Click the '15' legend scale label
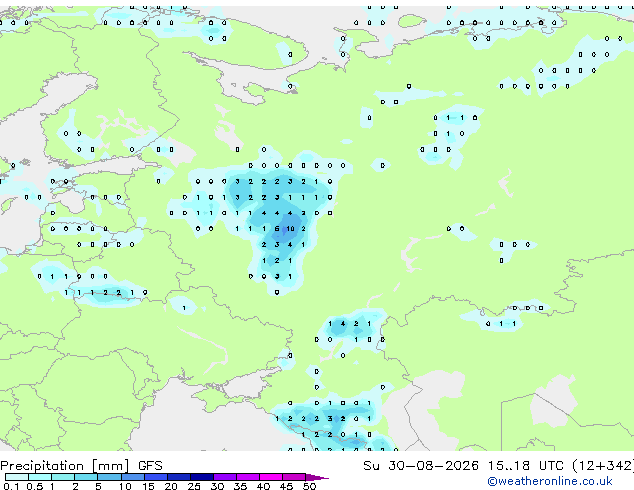Image resolution: width=634 pixels, height=490 pixels. point(148,486)
